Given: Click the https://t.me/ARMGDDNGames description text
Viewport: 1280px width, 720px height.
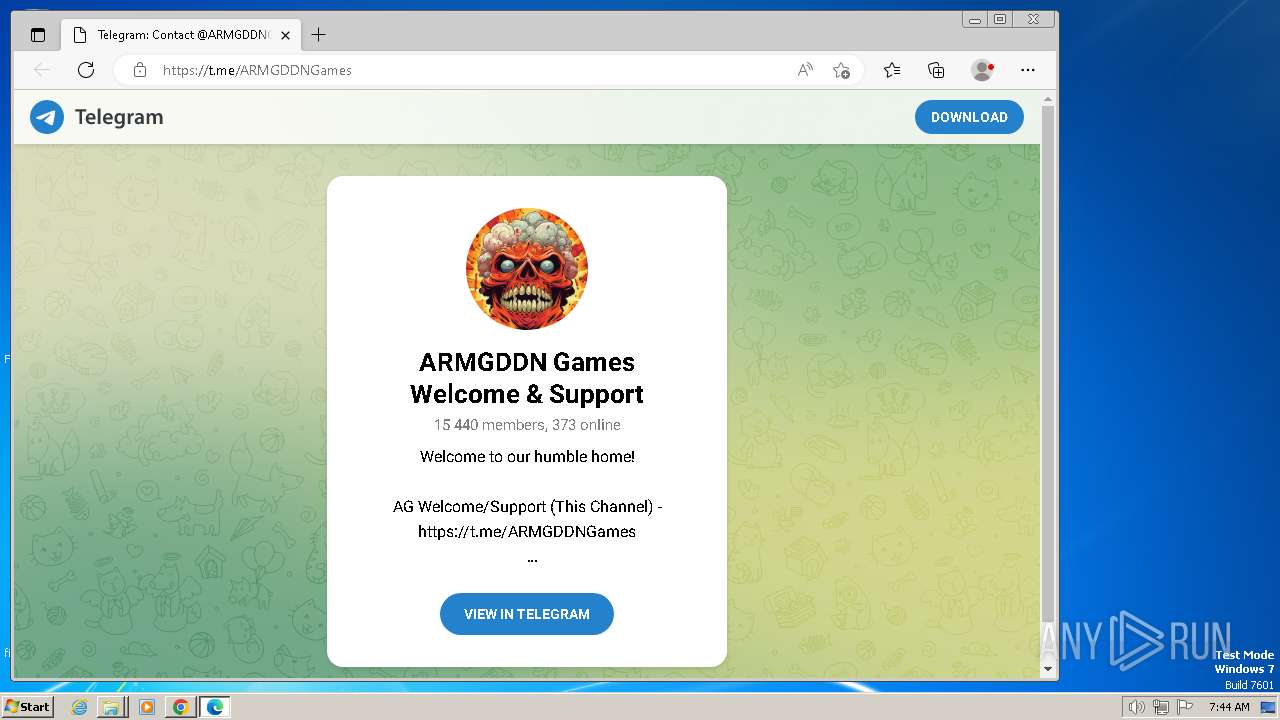Looking at the screenshot, I should tap(527, 532).
